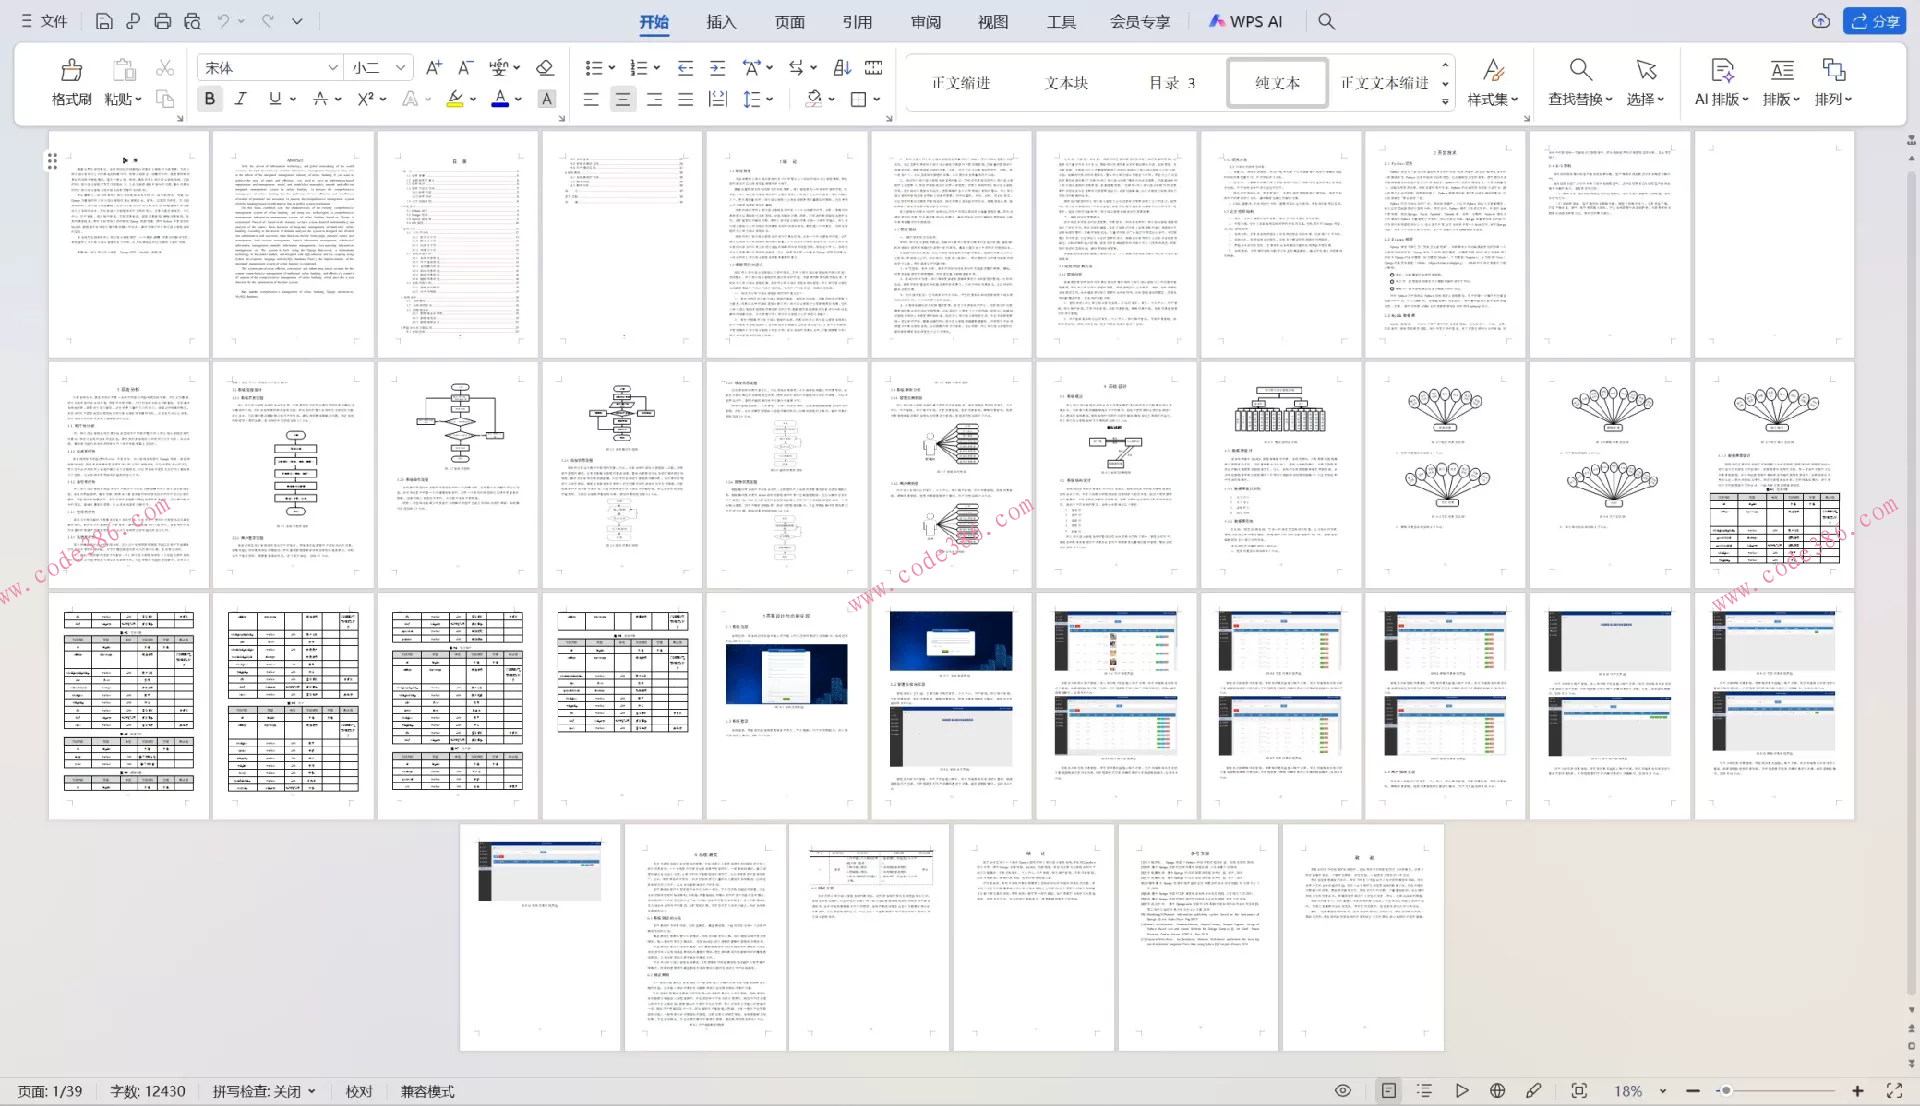Click the Format Painter (格式刷) icon
Image resolution: width=1920 pixels, height=1106 pixels.
point(71,70)
